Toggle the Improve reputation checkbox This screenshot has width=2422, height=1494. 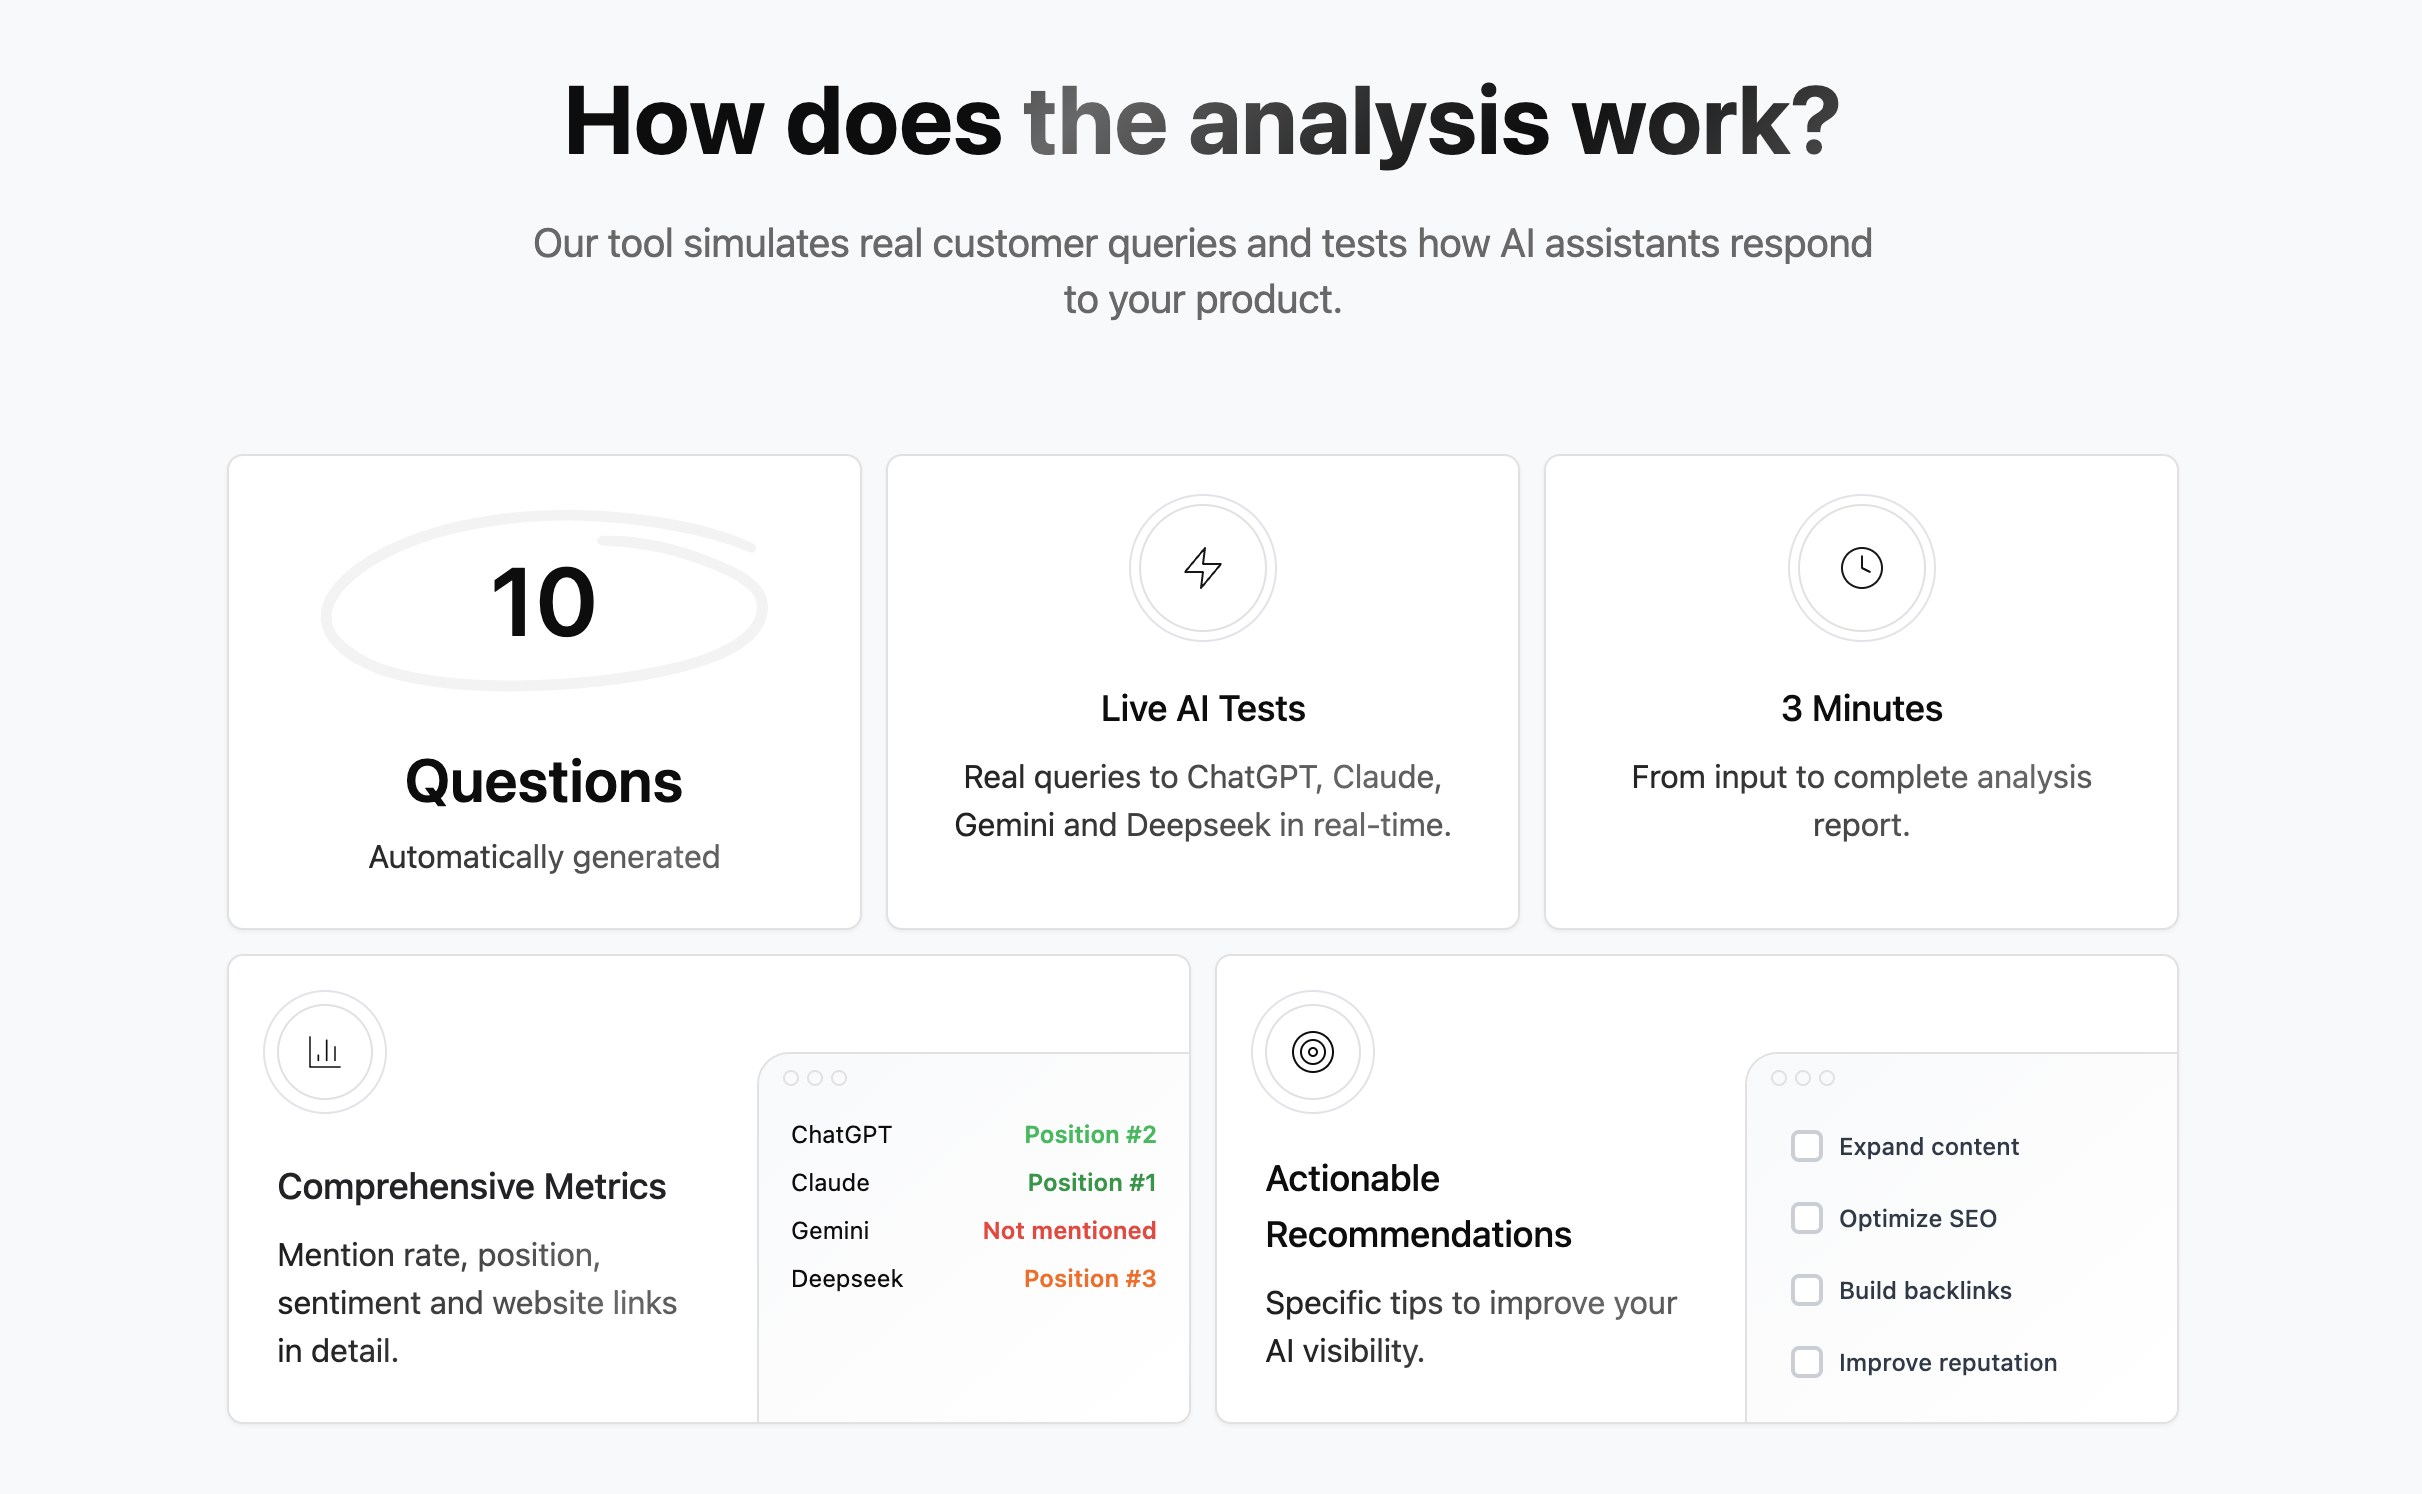[1807, 1362]
